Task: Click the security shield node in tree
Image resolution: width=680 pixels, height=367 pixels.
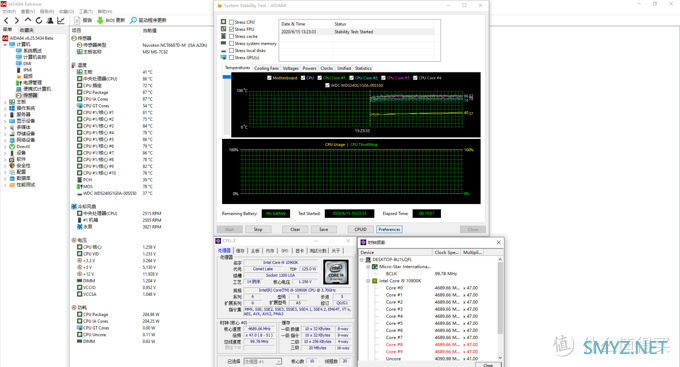Action: [12, 166]
